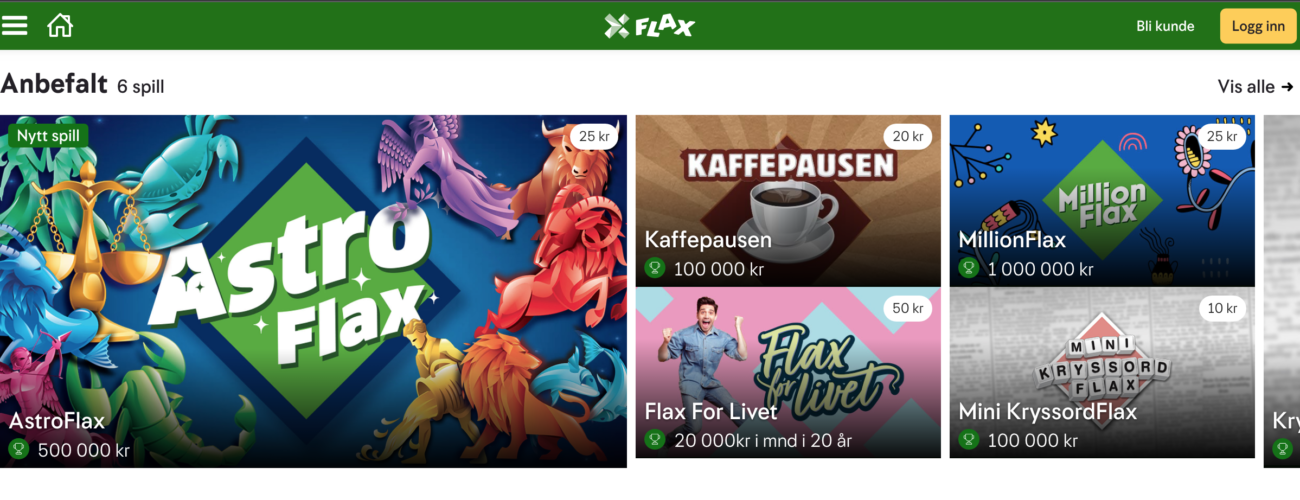Click the Nytt spill badge
Screen dimensions: 1300x500
49,136
